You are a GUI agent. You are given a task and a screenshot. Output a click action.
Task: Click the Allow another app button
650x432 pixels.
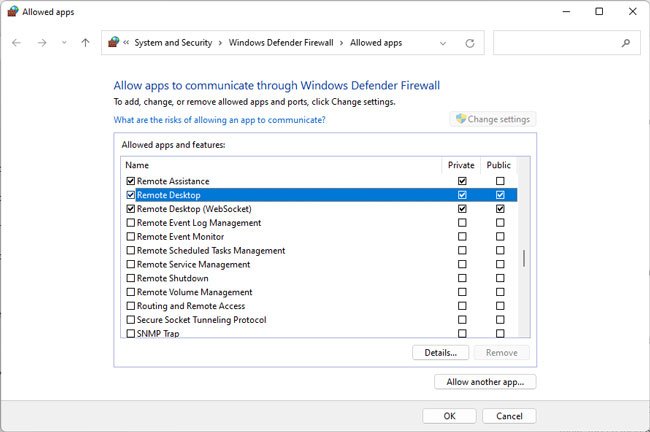coord(485,382)
